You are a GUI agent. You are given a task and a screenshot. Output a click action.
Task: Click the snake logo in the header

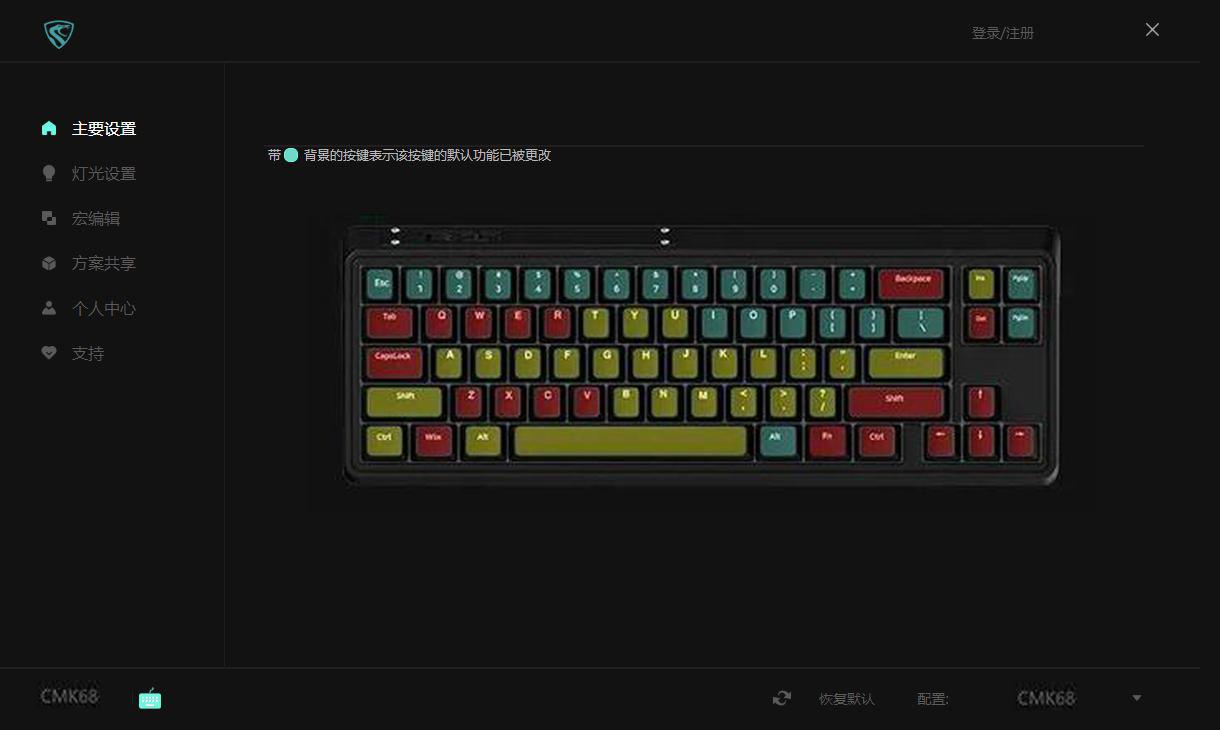(x=59, y=34)
